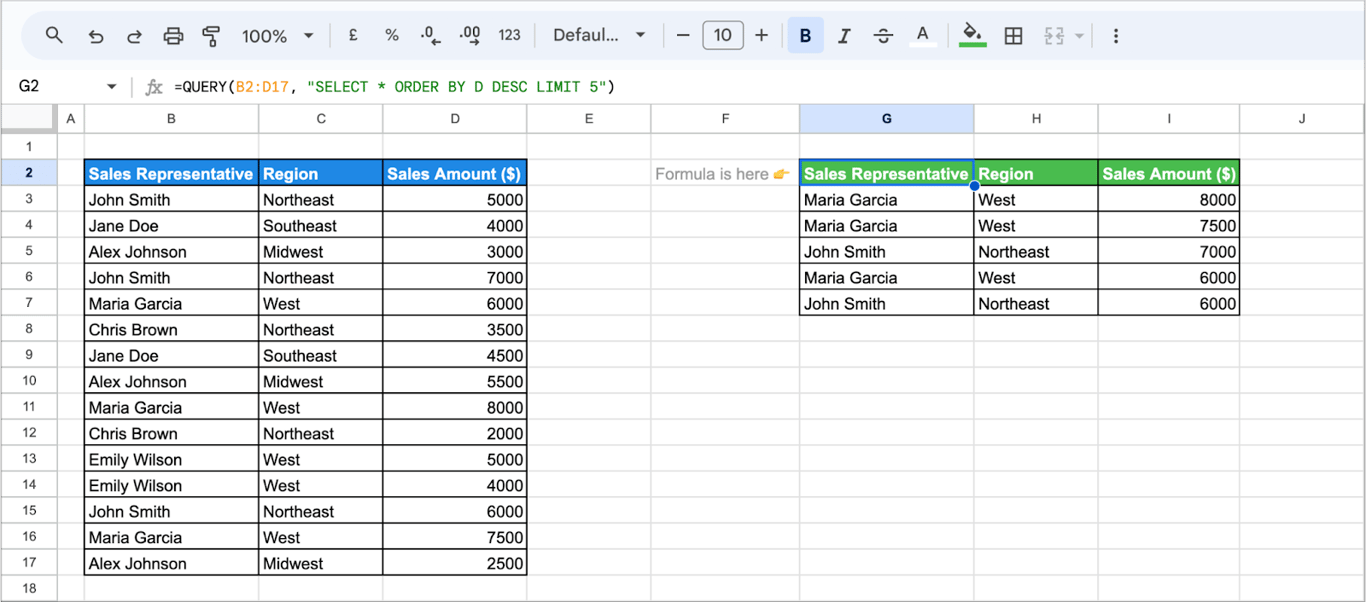Select the column B header
This screenshot has height=602, width=1366.
[171, 119]
